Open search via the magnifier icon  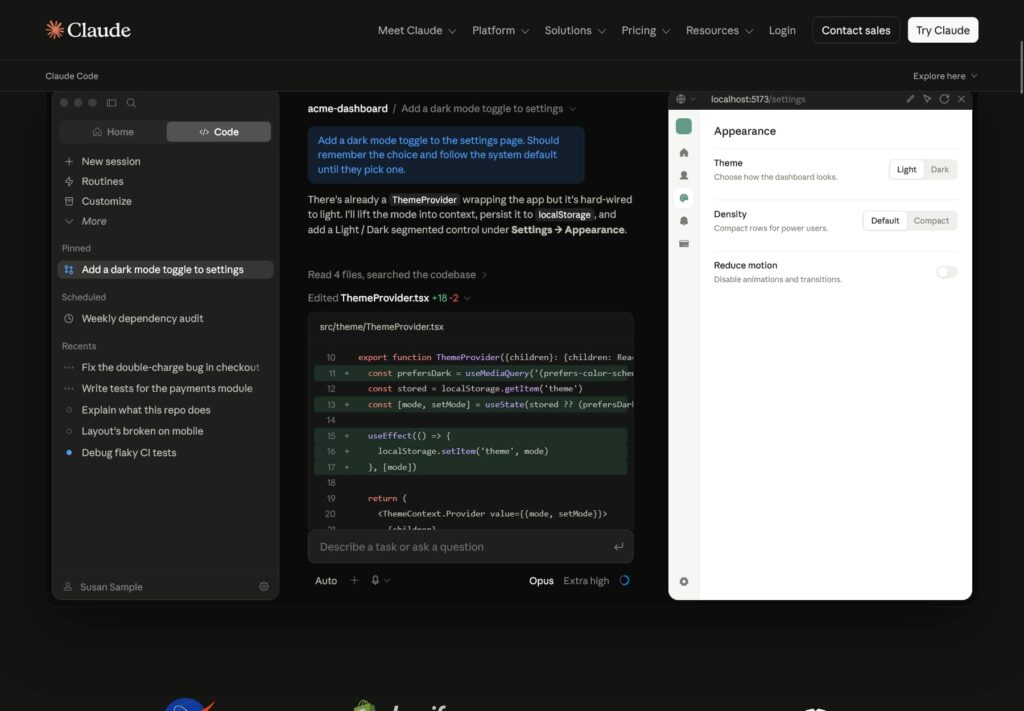coord(131,103)
